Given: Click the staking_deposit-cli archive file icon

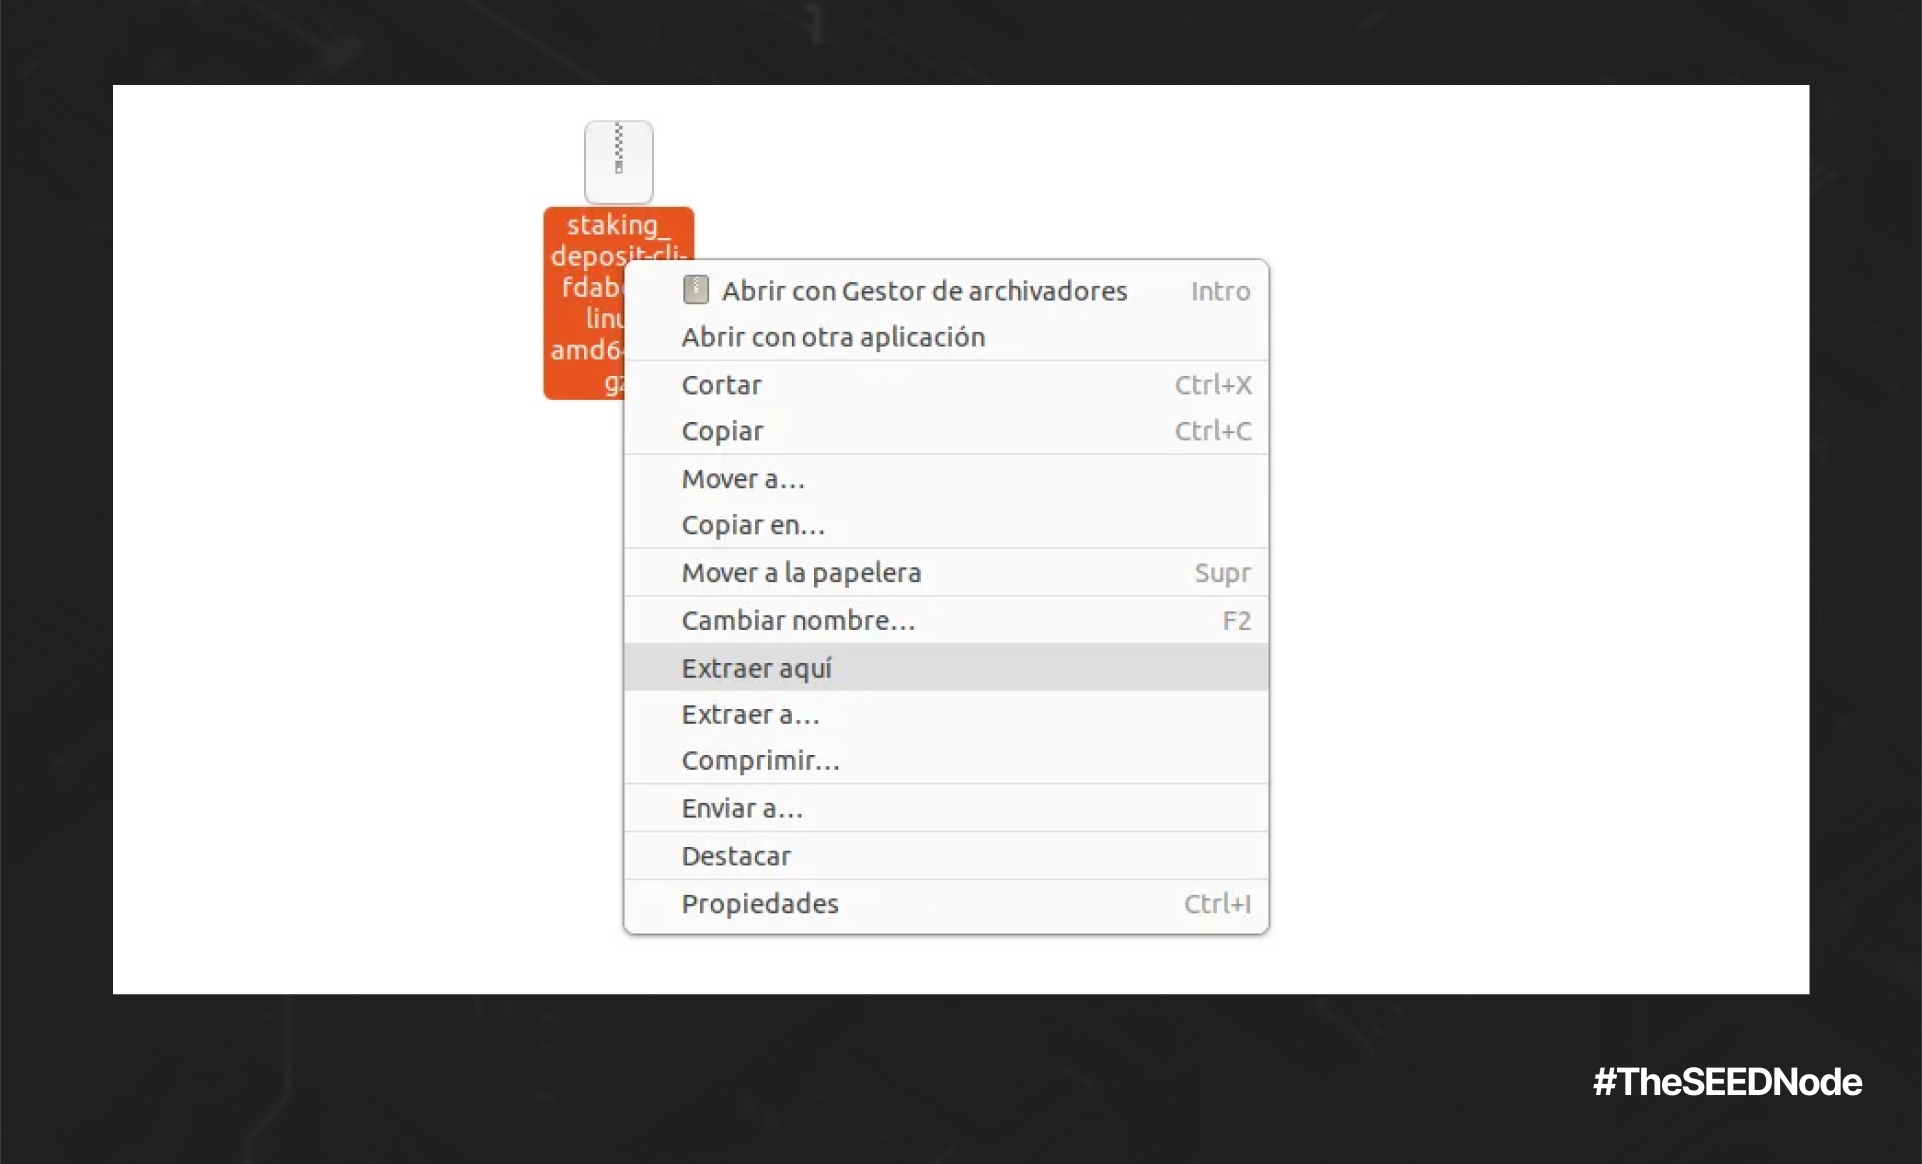Looking at the screenshot, I should pos(619,162).
